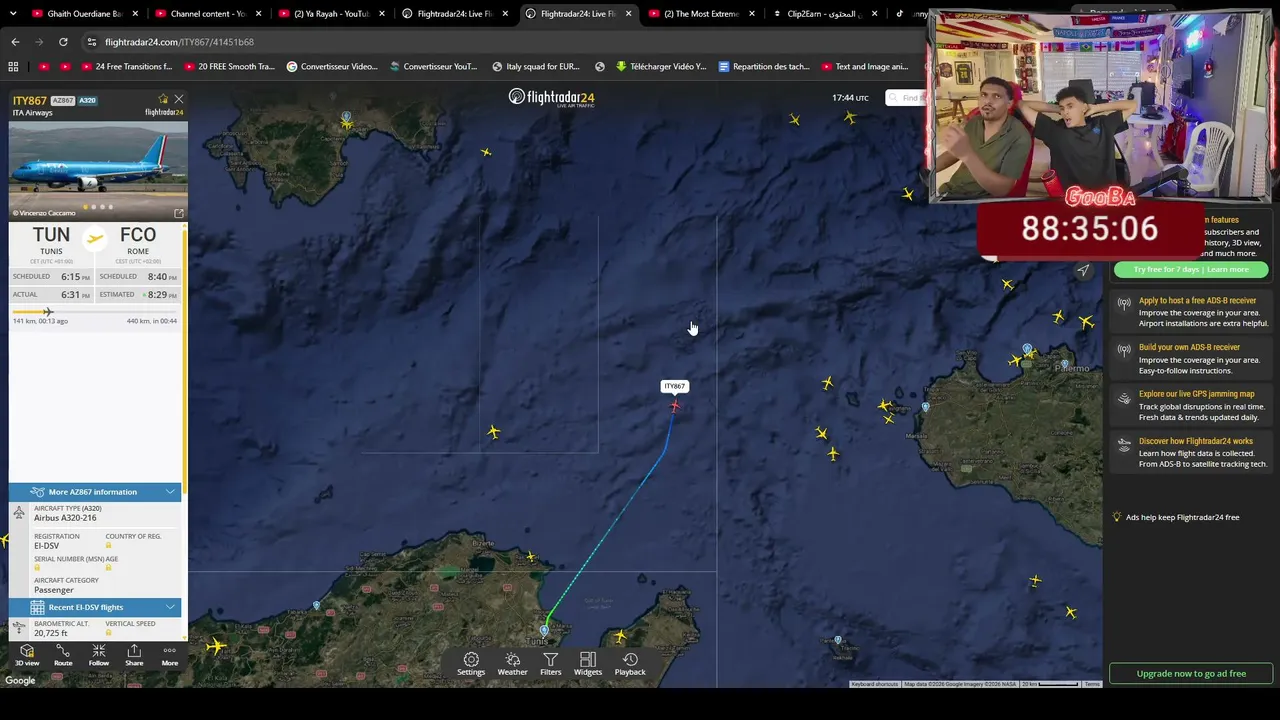Screen dimensions: 1280x720
Task: Click the Airbus A320-216 aircraft type
Action: click(65, 518)
